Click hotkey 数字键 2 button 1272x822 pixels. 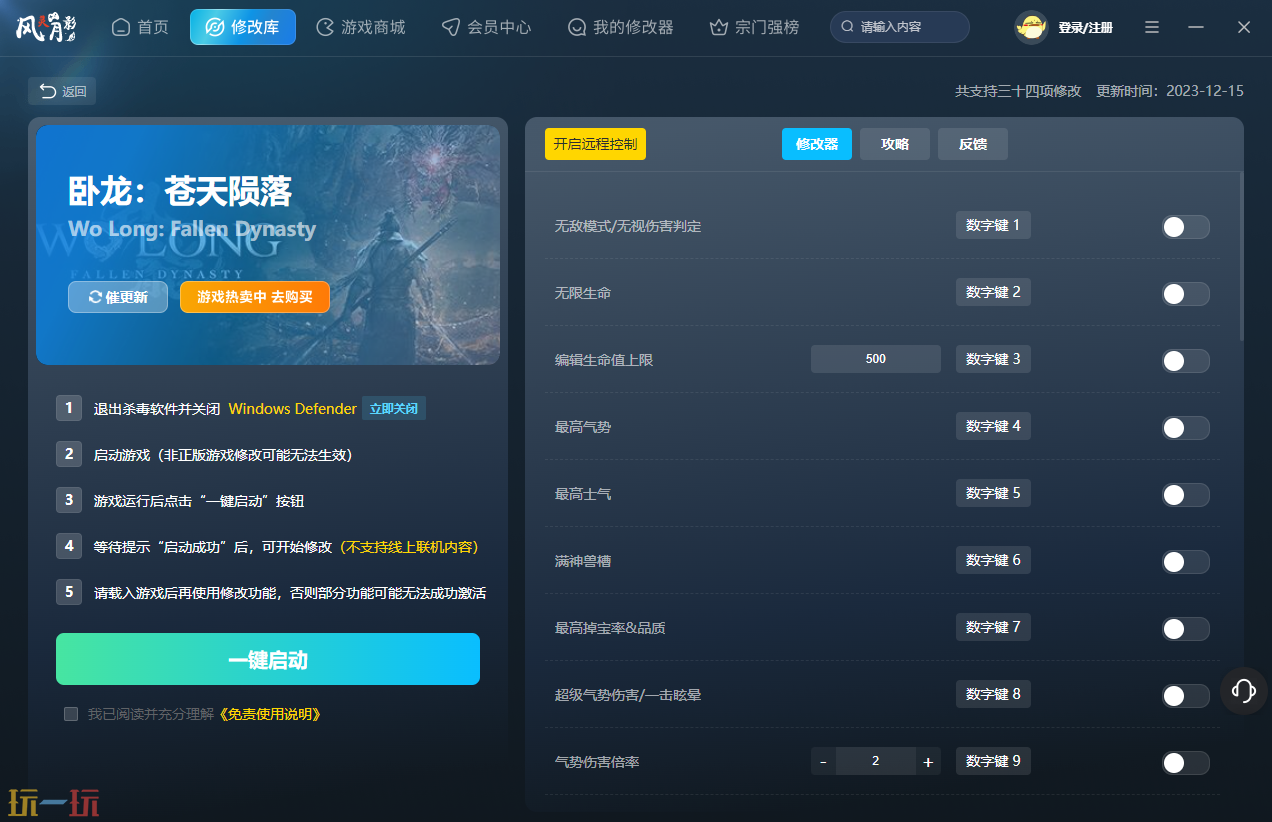(993, 292)
